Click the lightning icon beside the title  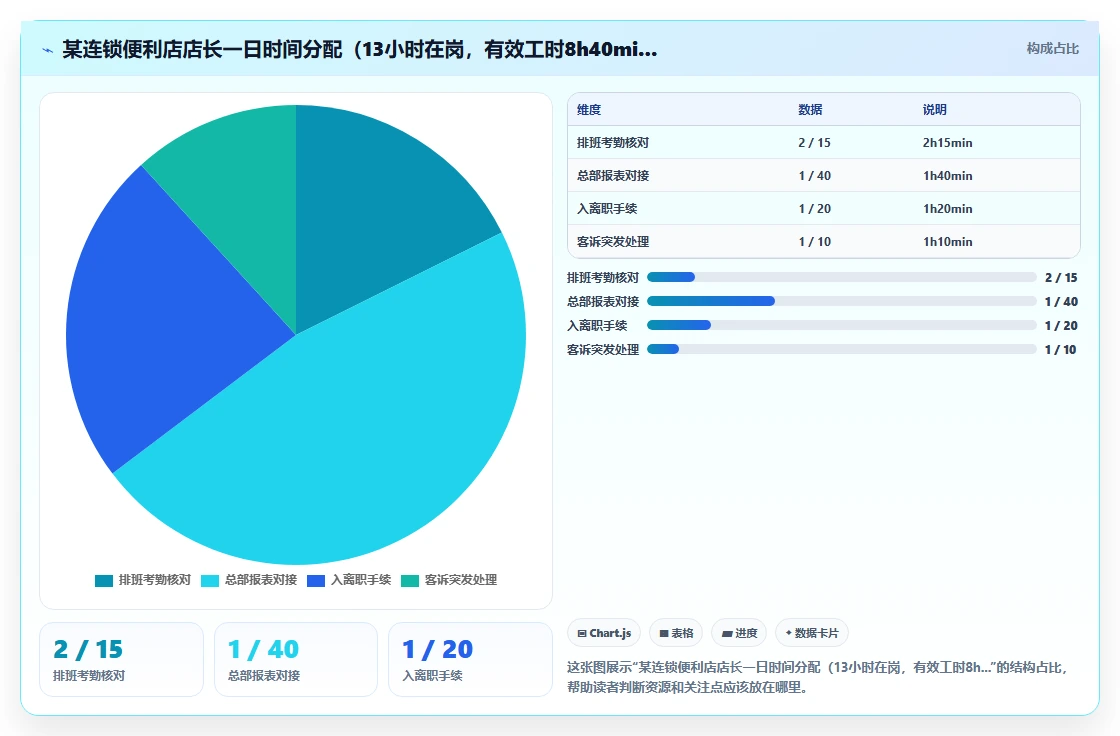click(x=48, y=50)
